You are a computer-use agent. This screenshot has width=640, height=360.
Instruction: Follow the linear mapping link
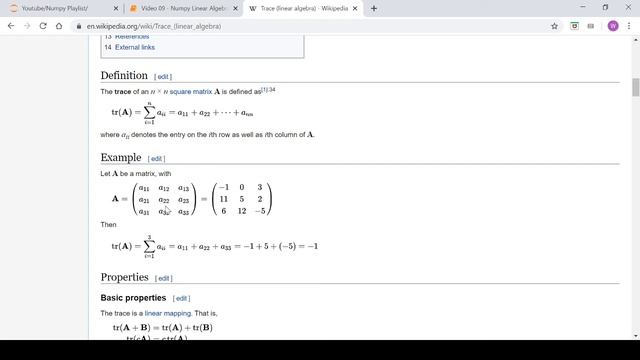tap(168, 313)
